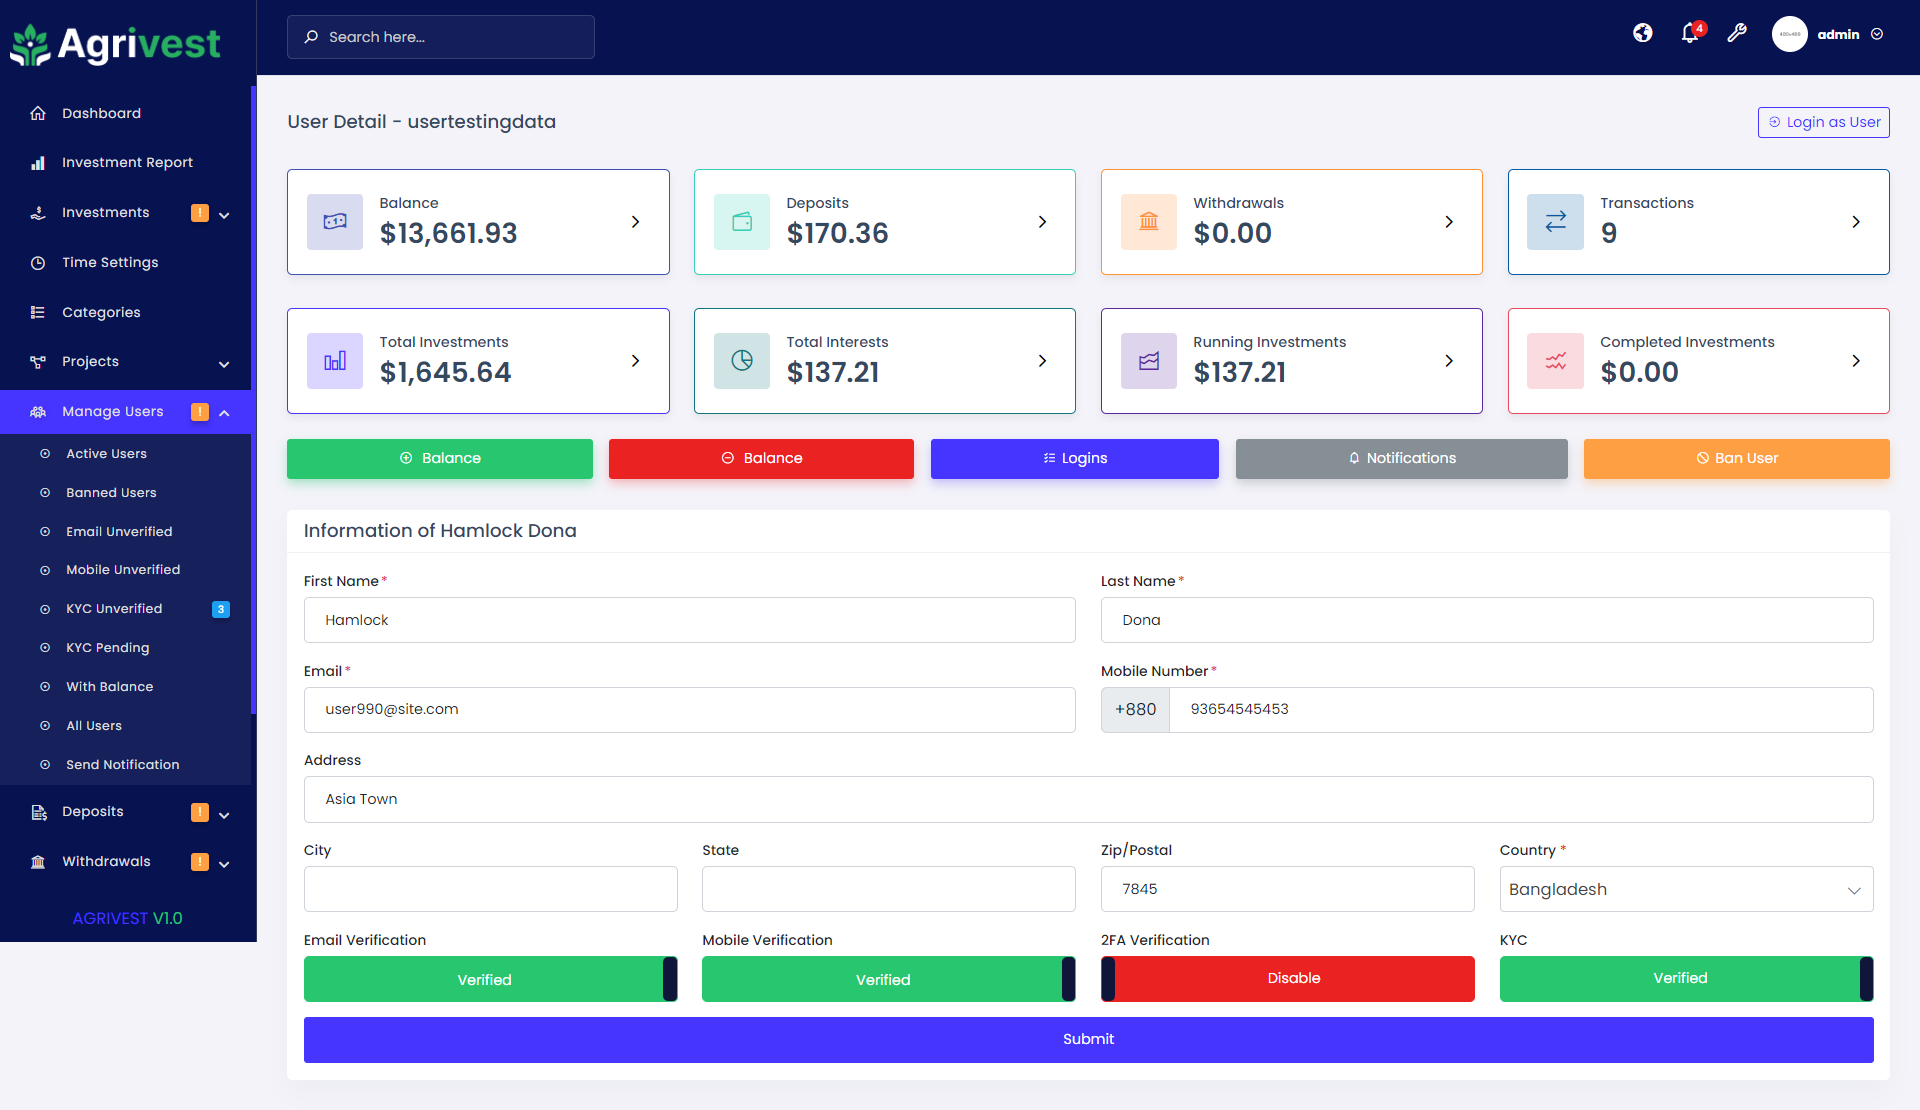This screenshot has height=1110, width=1920.
Task: Click the Categories list icon in sidebar
Action: tap(38, 312)
